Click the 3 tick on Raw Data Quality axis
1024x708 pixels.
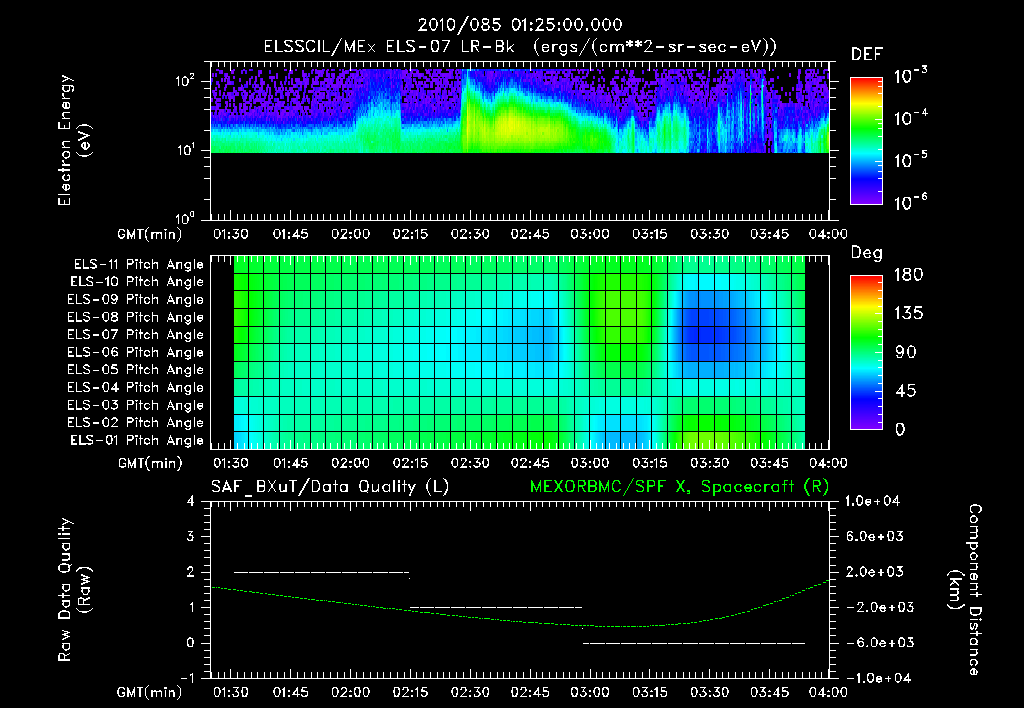click(191, 536)
